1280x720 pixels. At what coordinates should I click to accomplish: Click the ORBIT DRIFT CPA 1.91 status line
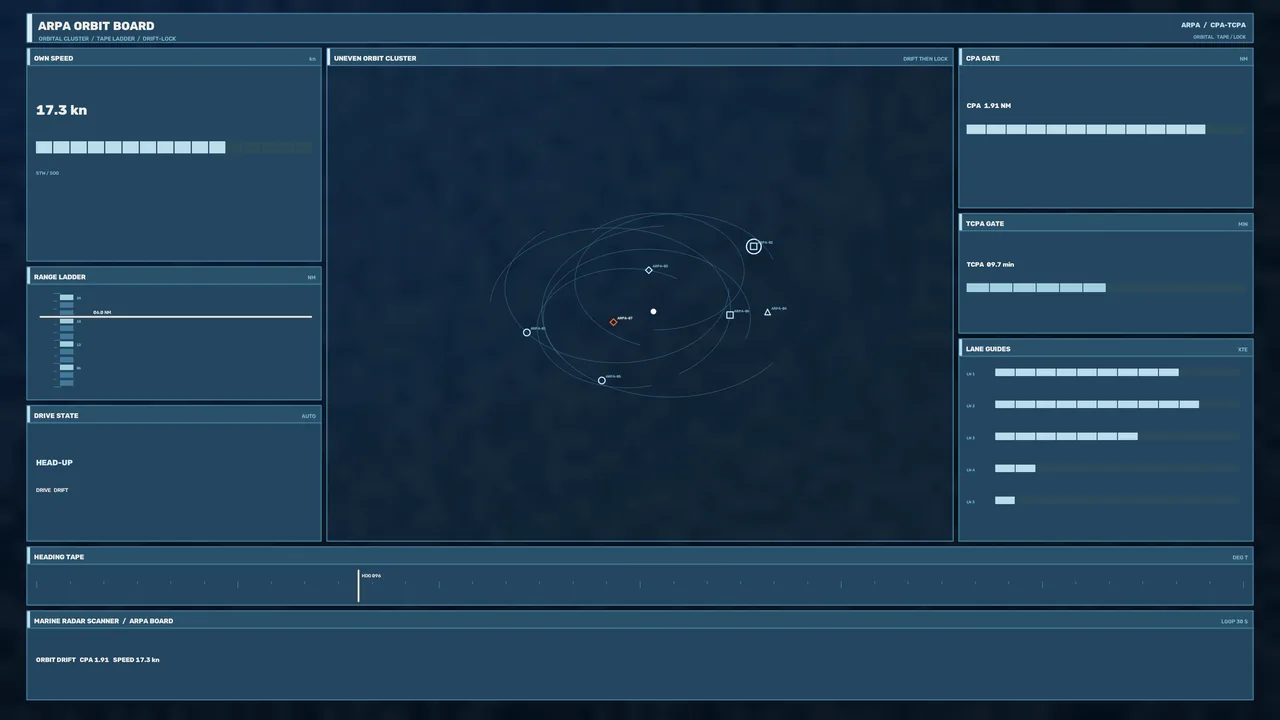pos(98,660)
